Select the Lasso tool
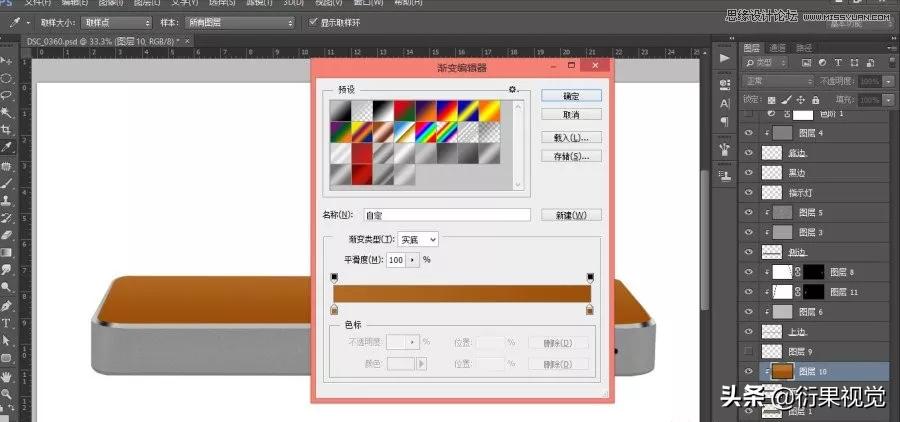 coord(7,95)
